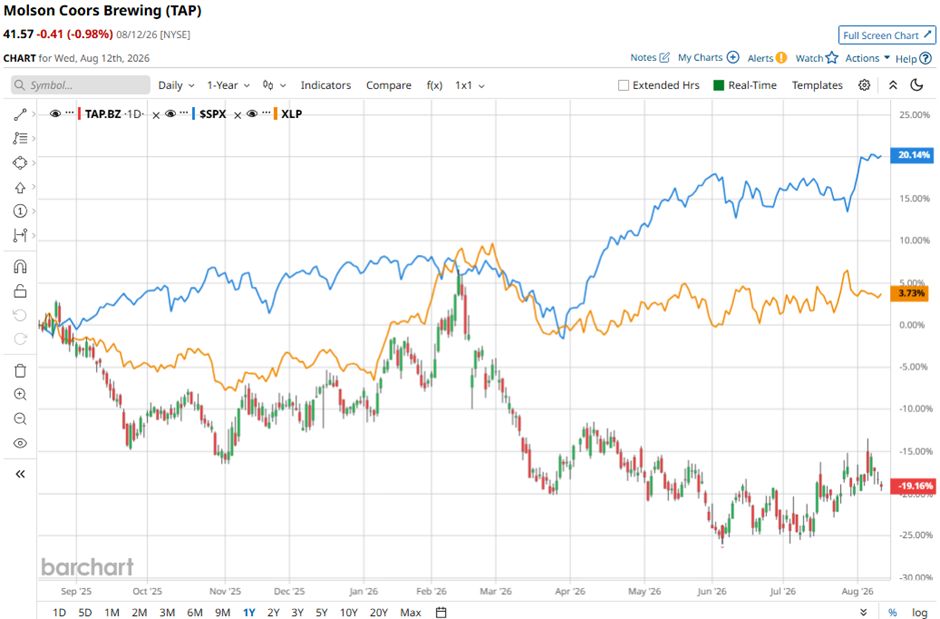The height and width of the screenshot is (619, 940).
Task: Open the 1x1 grid layout dropdown
Action: tap(470, 85)
